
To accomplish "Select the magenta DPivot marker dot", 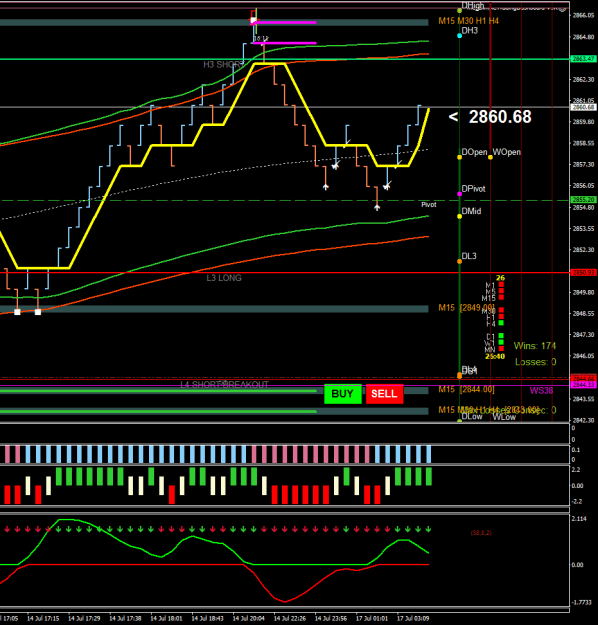I will click(x=459, y=194).
